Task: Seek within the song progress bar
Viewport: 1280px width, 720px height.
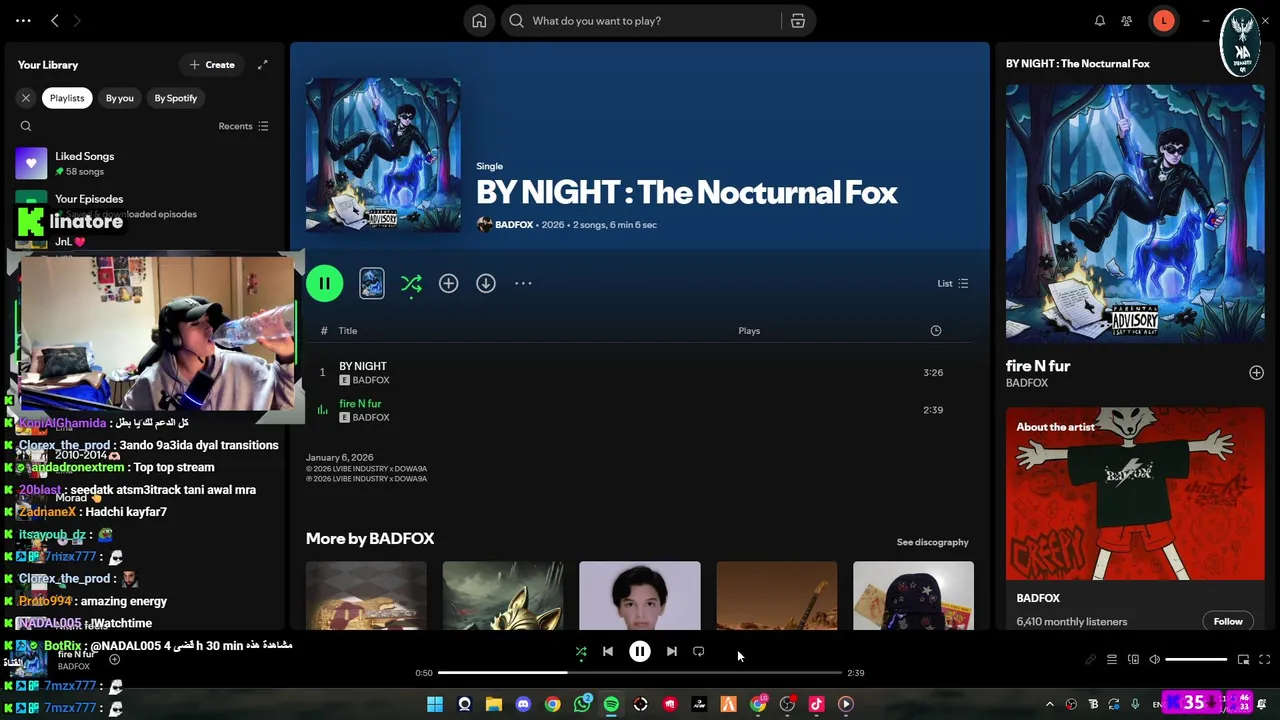Action: [x=640, y=673]
